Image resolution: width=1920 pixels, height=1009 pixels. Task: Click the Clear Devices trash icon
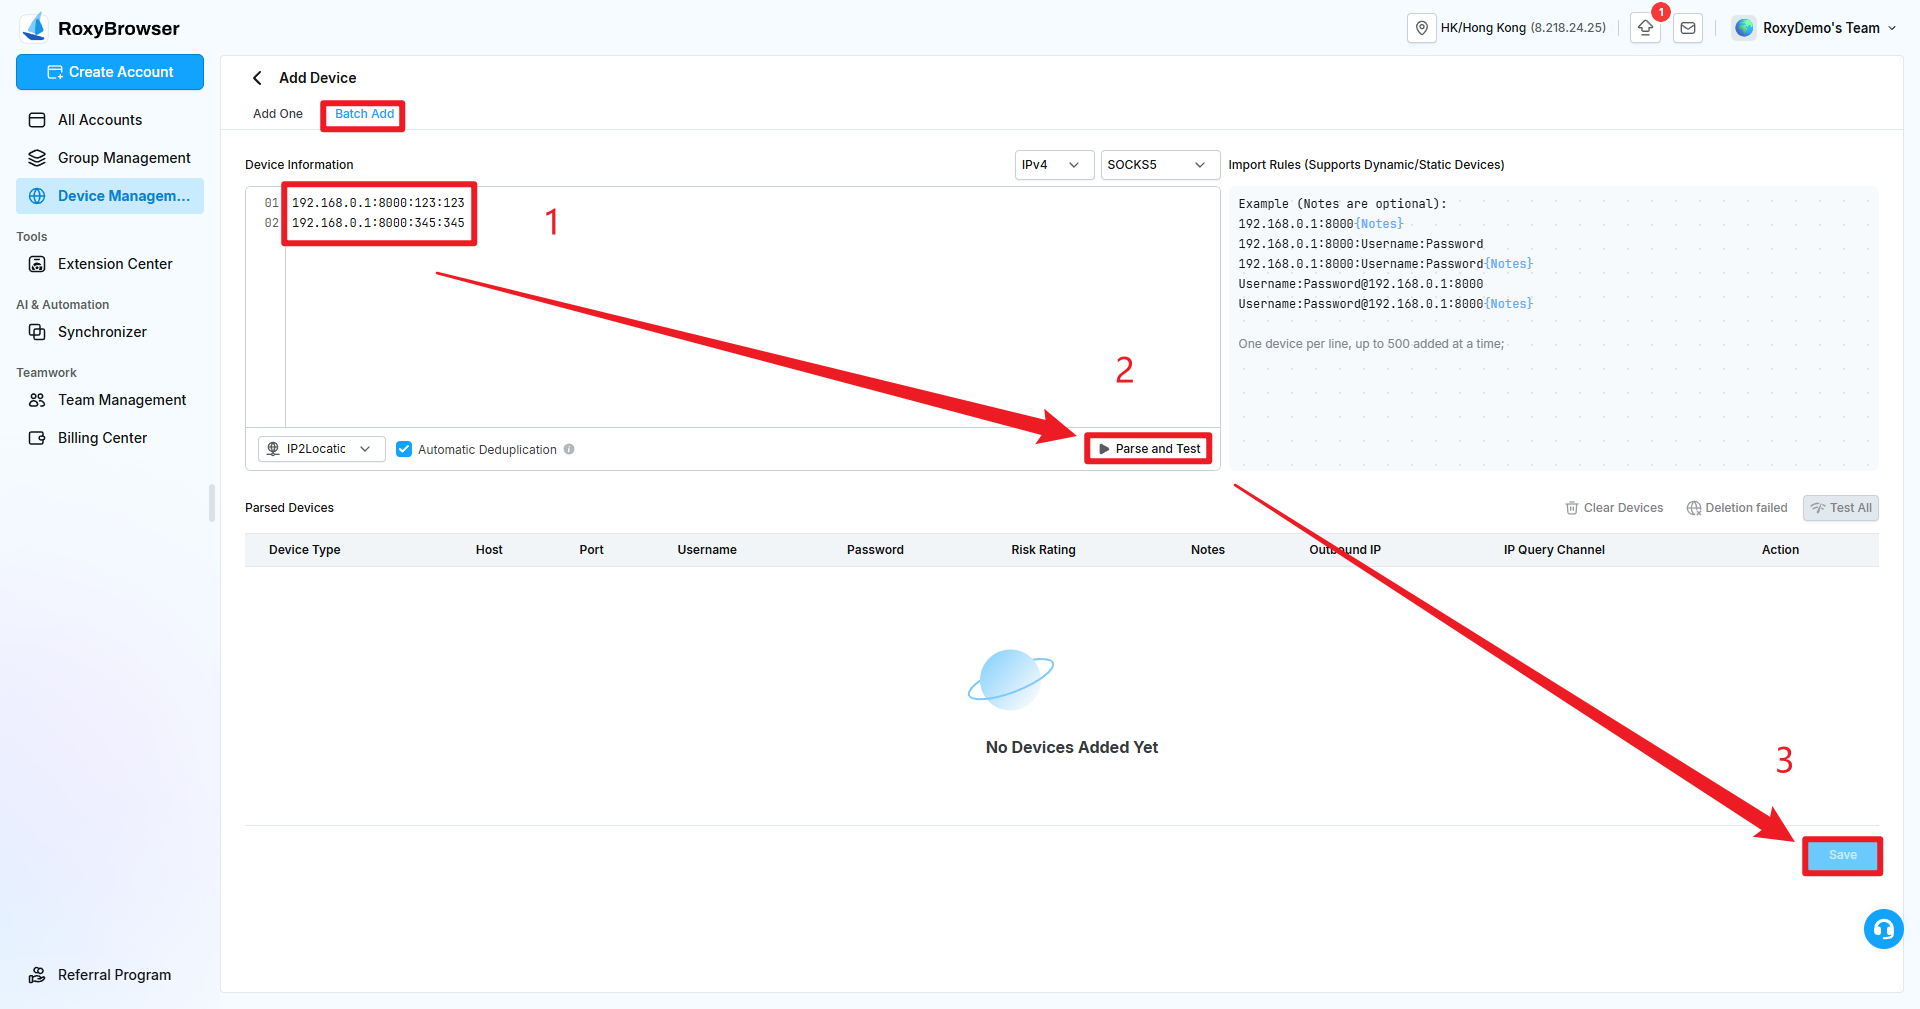(x=1572, y=508)
